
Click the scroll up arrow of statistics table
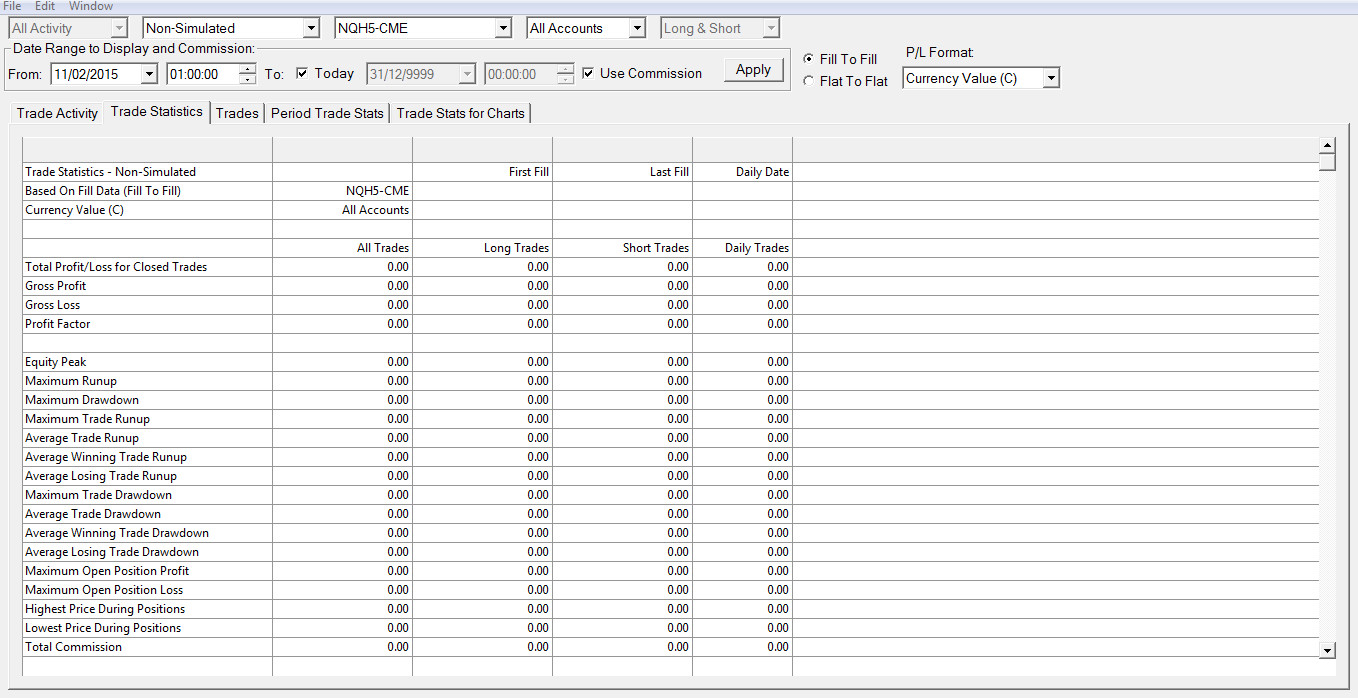[1327, 145]
